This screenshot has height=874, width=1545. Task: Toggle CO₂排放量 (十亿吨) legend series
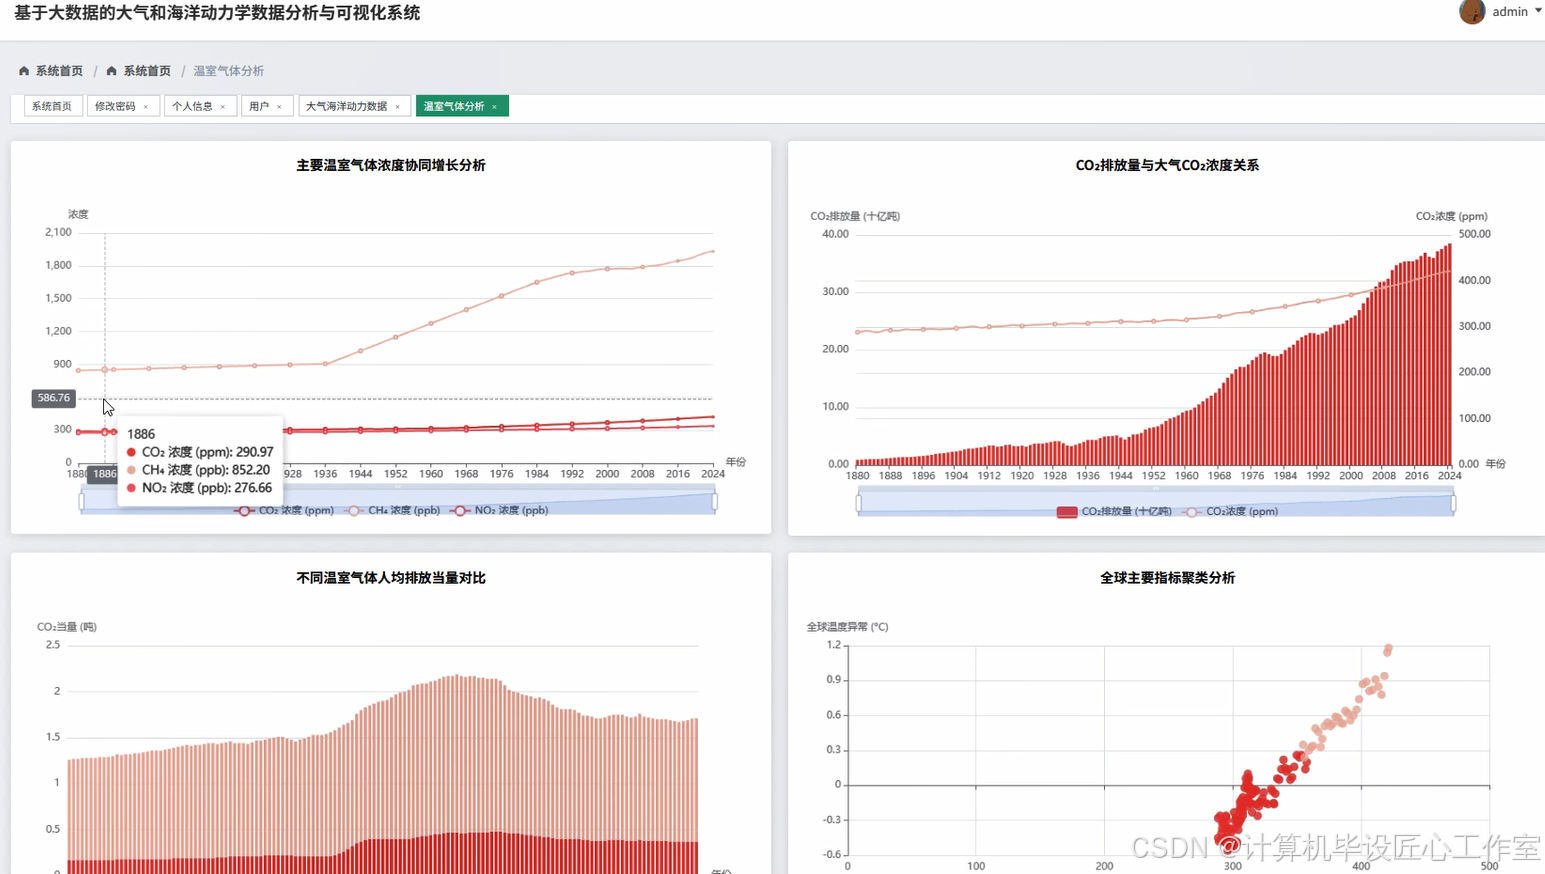tap(1114, 511)
